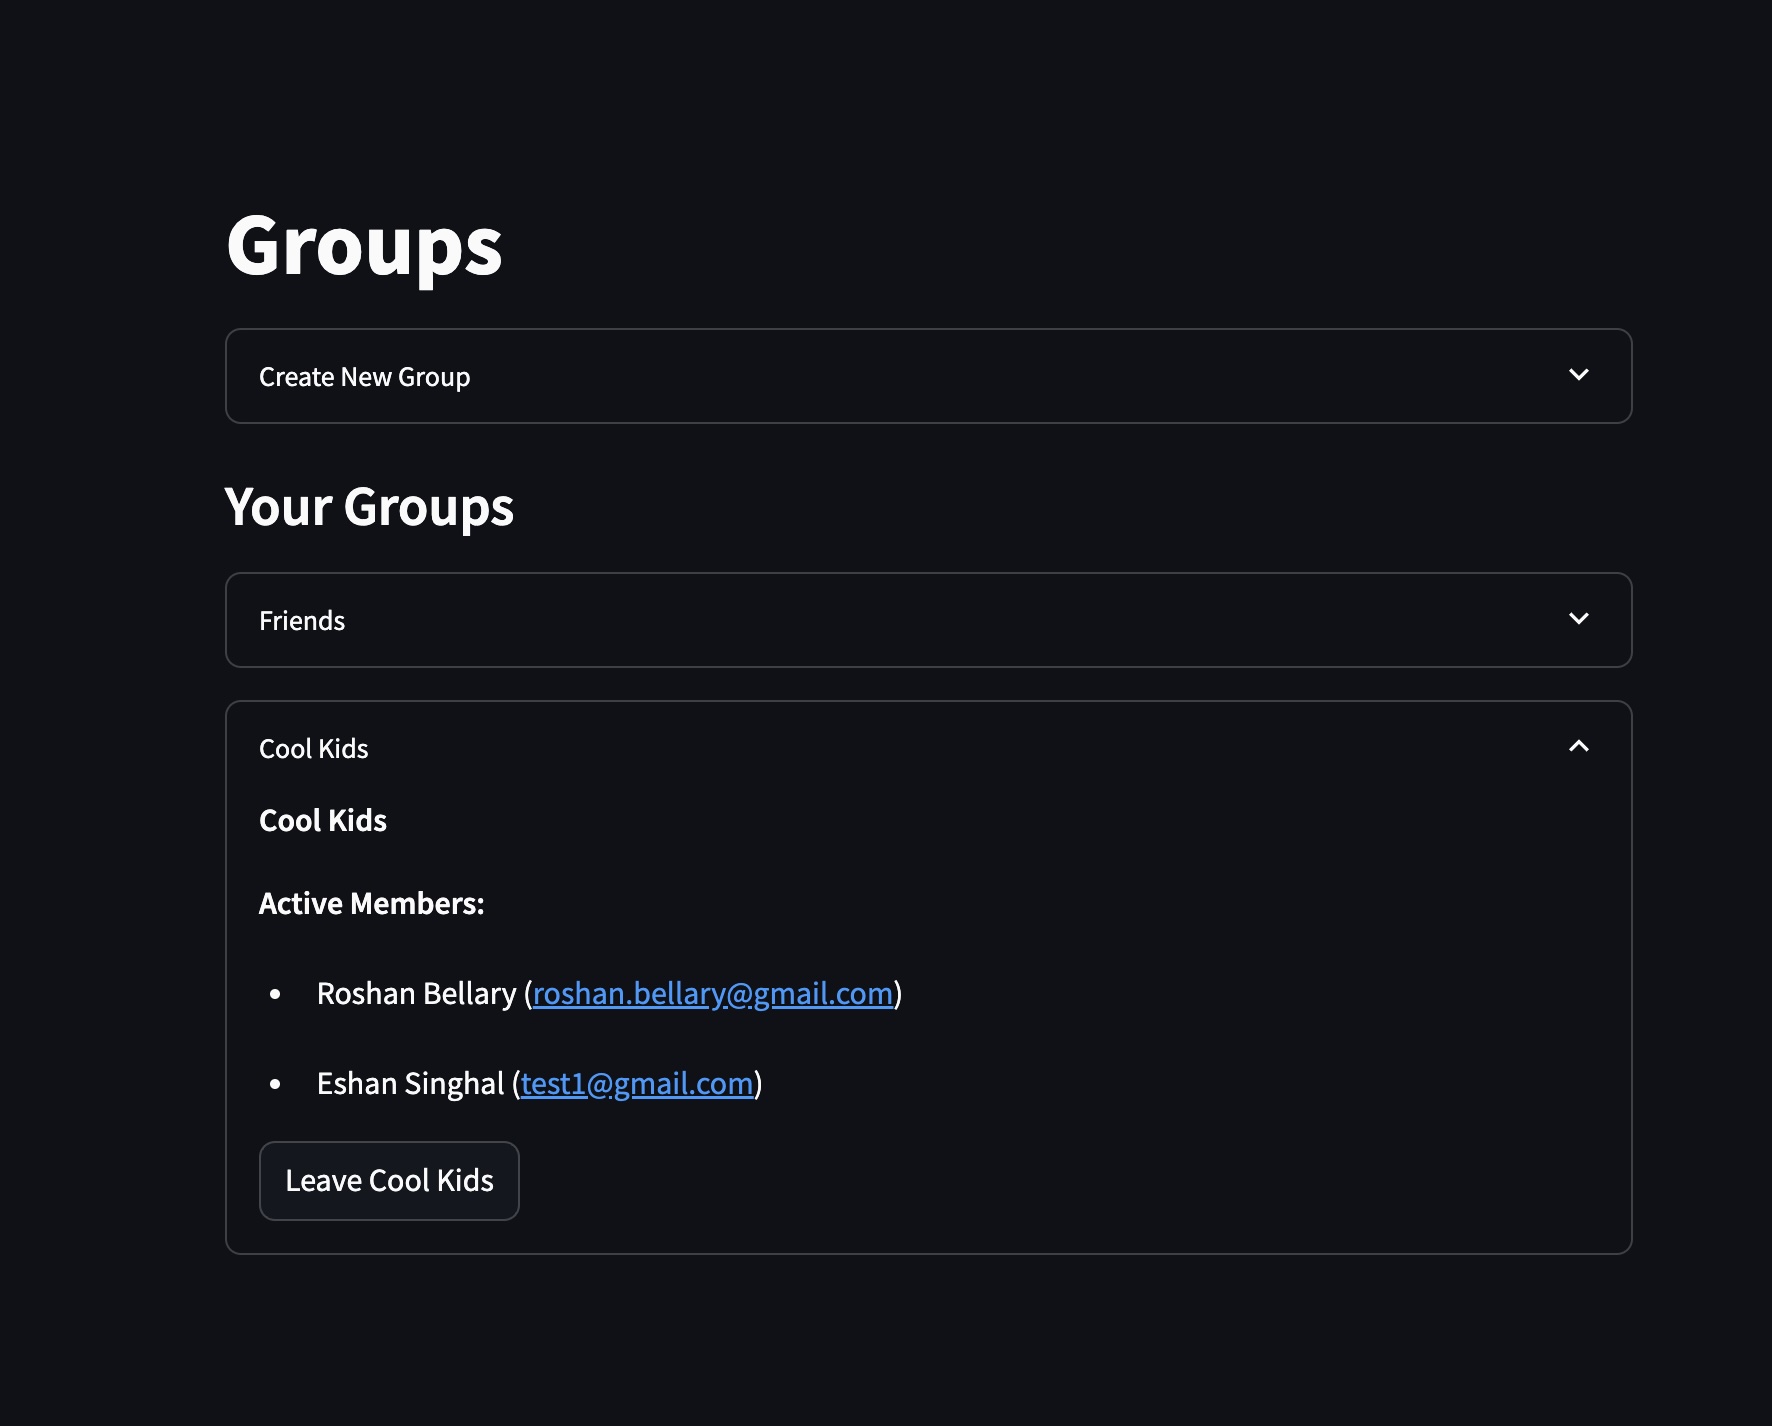Click the opening parenthesis before roshan.bellary@gmail.com
Viewport: 1772px width, 1426px height.
[x=527, y=994]
